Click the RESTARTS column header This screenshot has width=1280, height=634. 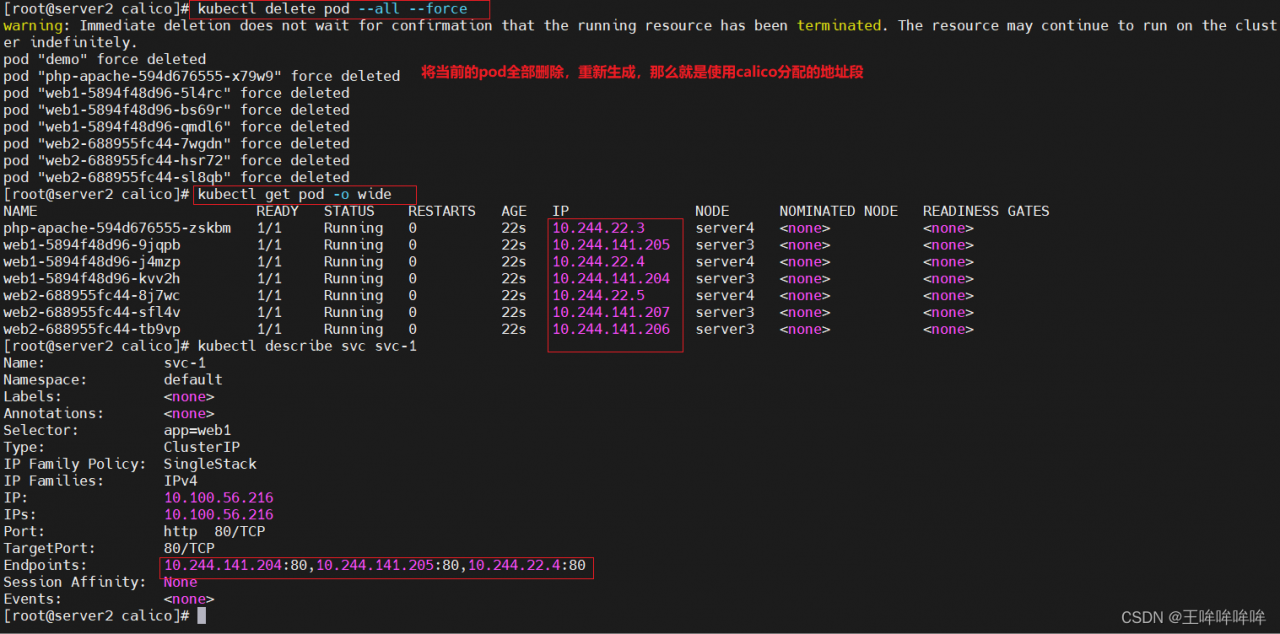(442, 211)
